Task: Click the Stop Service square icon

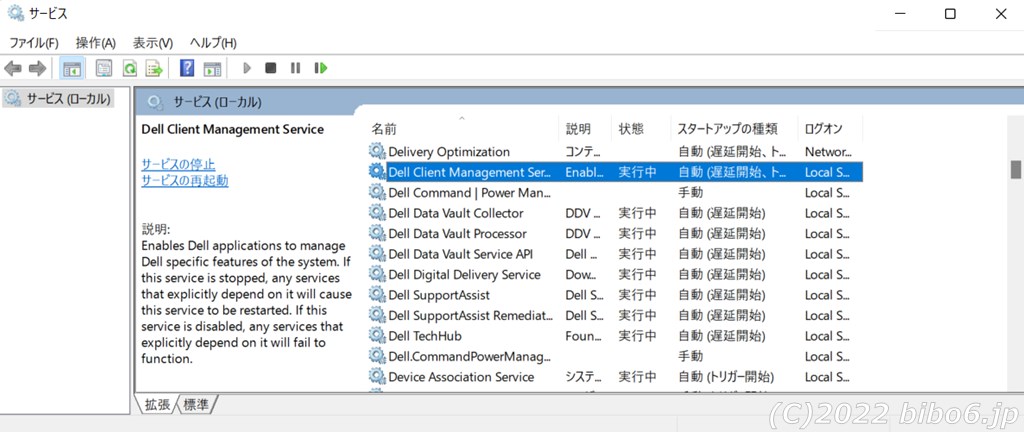Action: pos(270,68)
